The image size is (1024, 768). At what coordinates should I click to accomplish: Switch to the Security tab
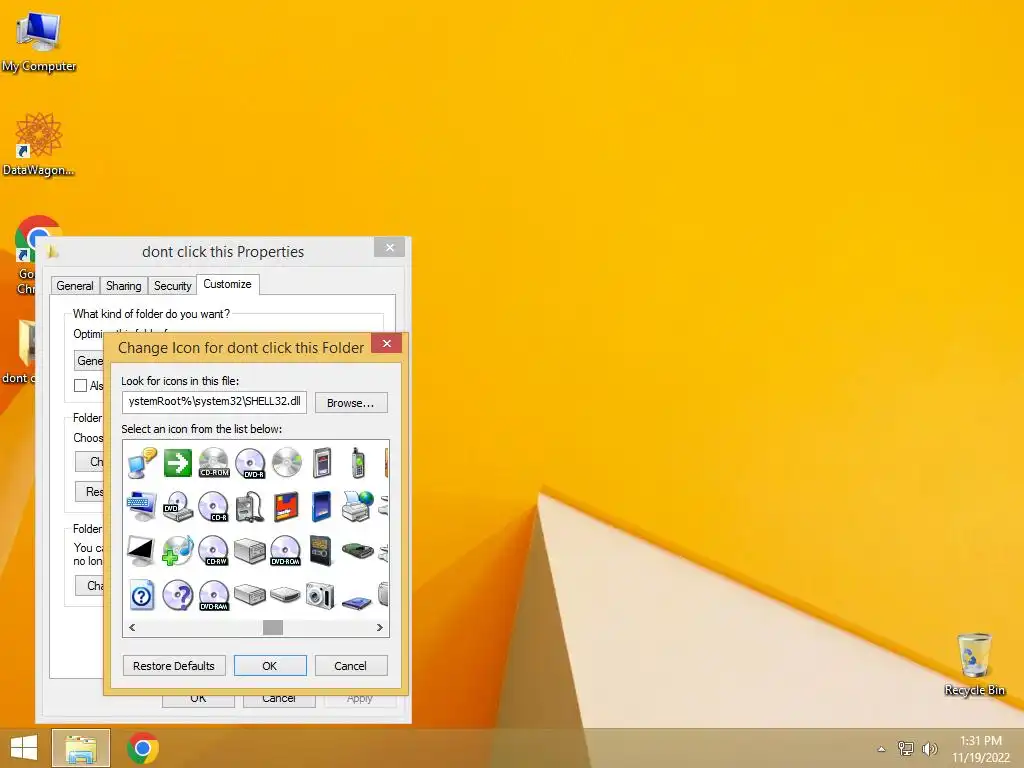[x=172, y=286]
